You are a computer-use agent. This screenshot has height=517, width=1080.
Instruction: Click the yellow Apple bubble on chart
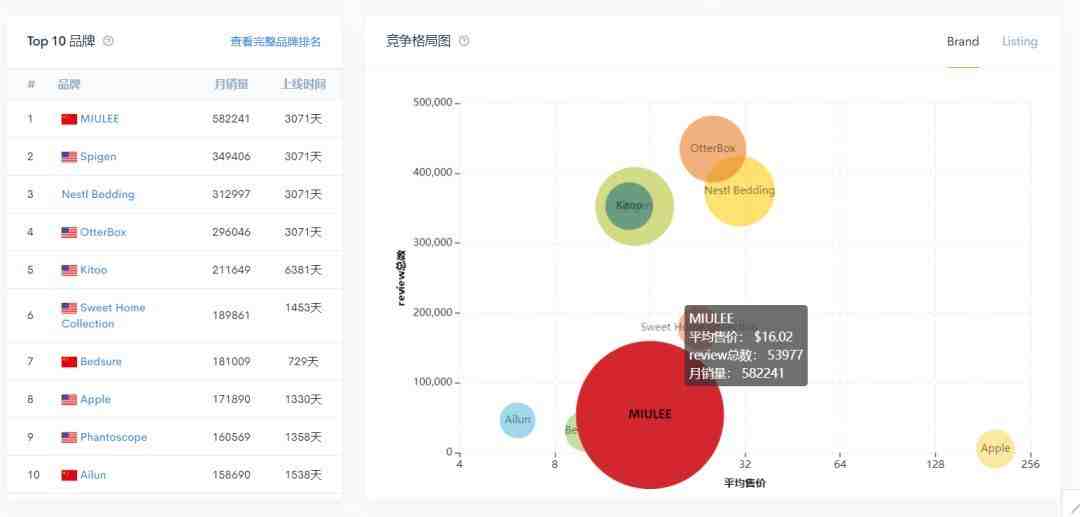[995, 448]
